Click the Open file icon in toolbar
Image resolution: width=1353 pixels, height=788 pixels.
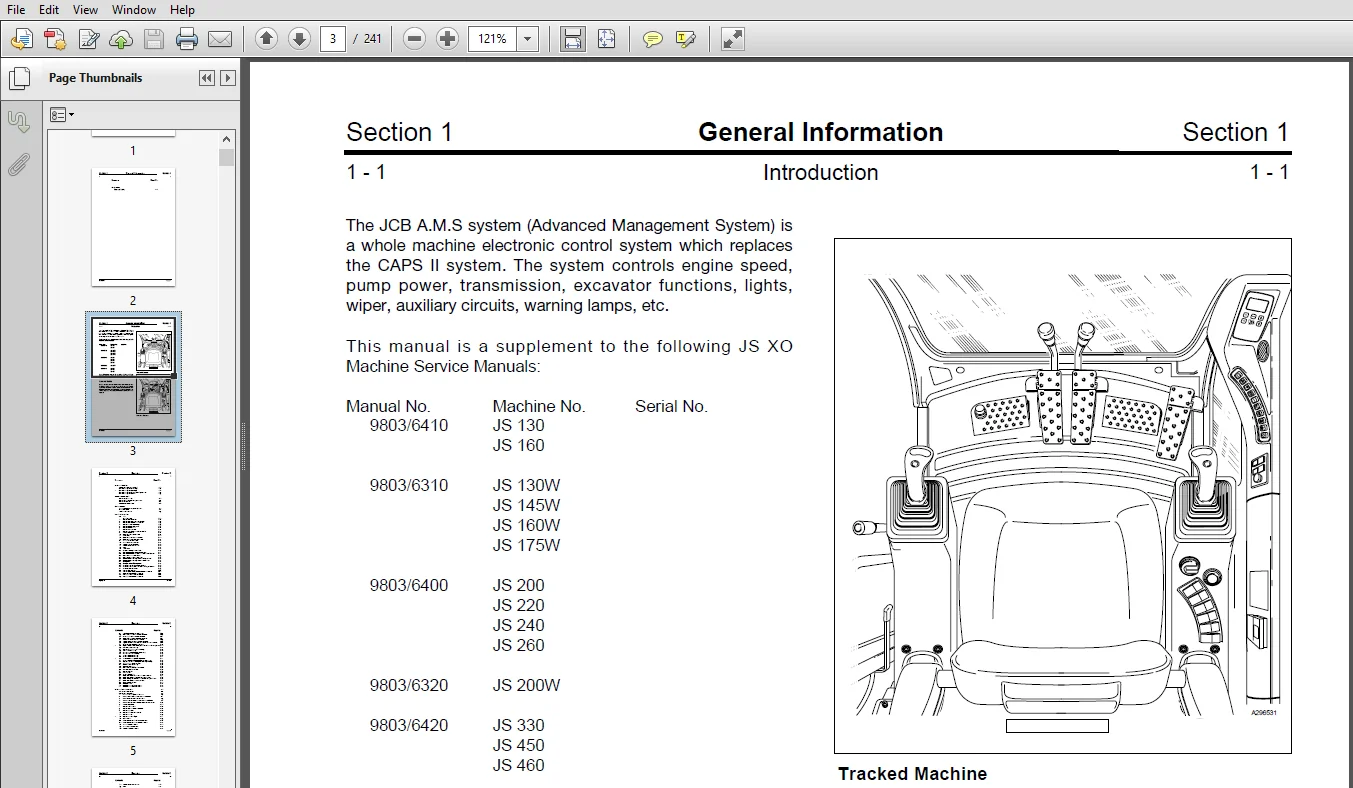[22, 40]
